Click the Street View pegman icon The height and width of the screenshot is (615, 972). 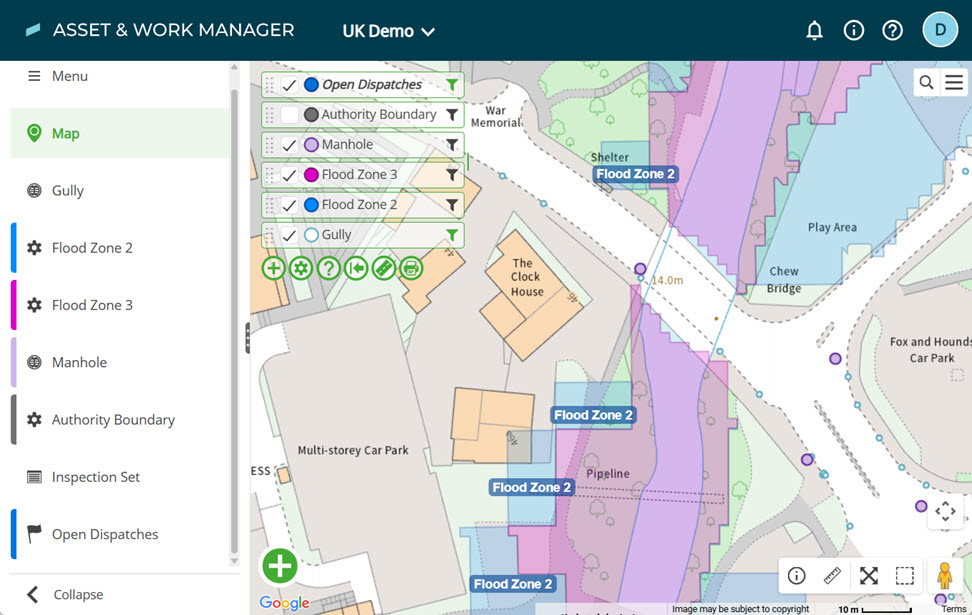pos(944,576)
